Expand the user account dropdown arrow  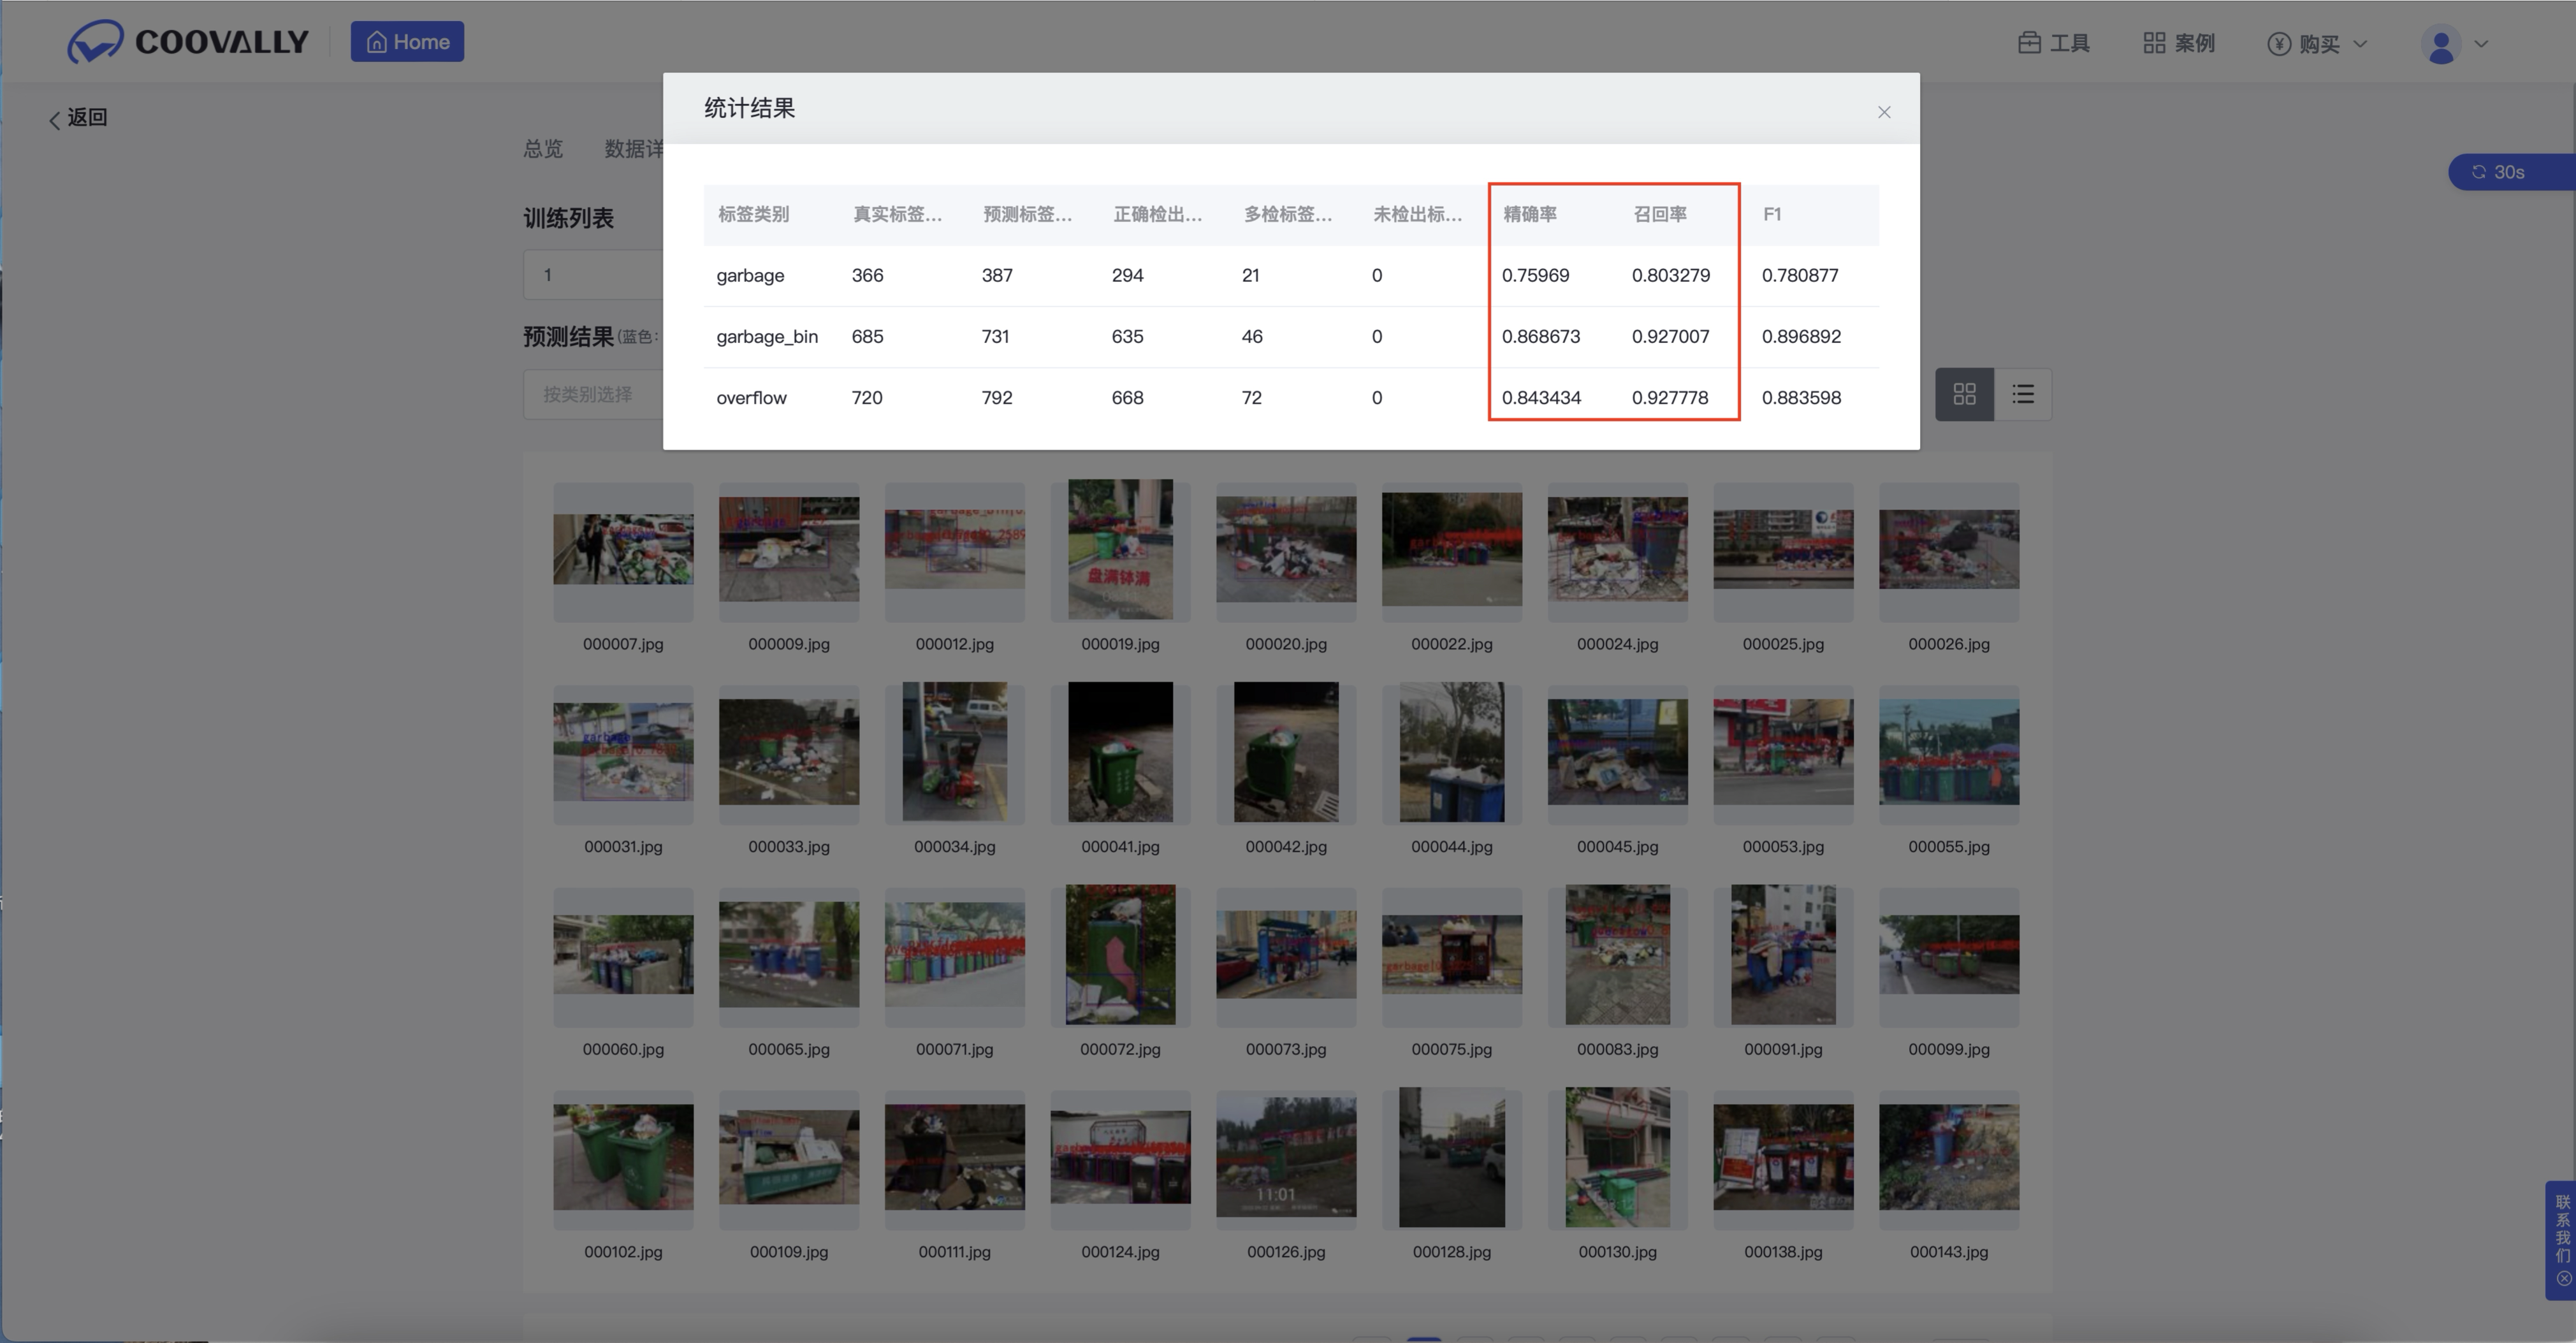click(2481, 44)
